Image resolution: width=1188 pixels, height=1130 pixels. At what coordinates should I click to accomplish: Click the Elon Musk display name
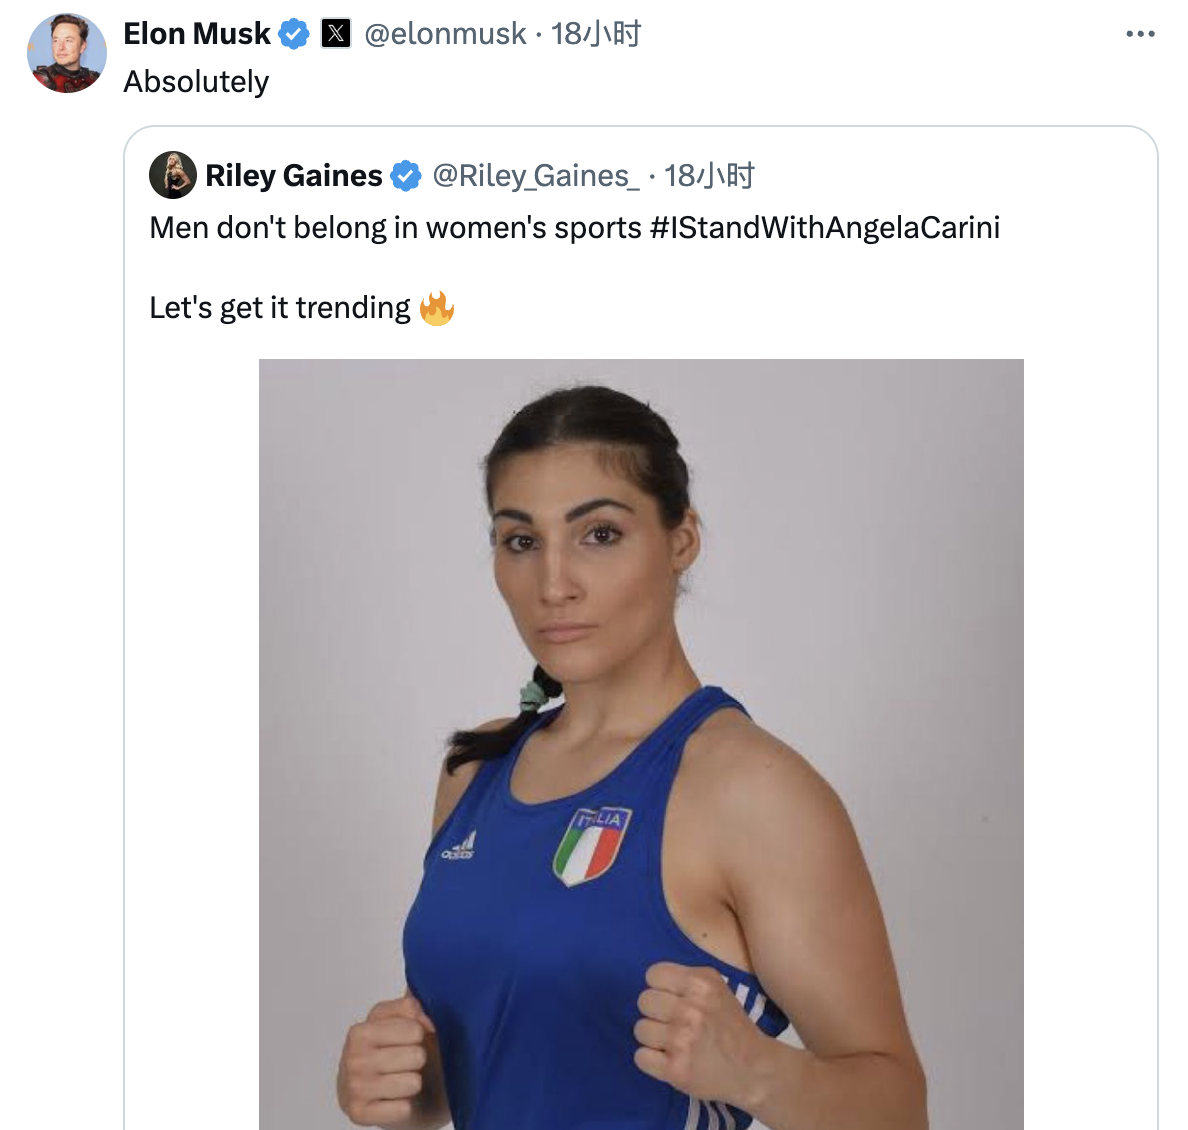click(x=197, y=34)
